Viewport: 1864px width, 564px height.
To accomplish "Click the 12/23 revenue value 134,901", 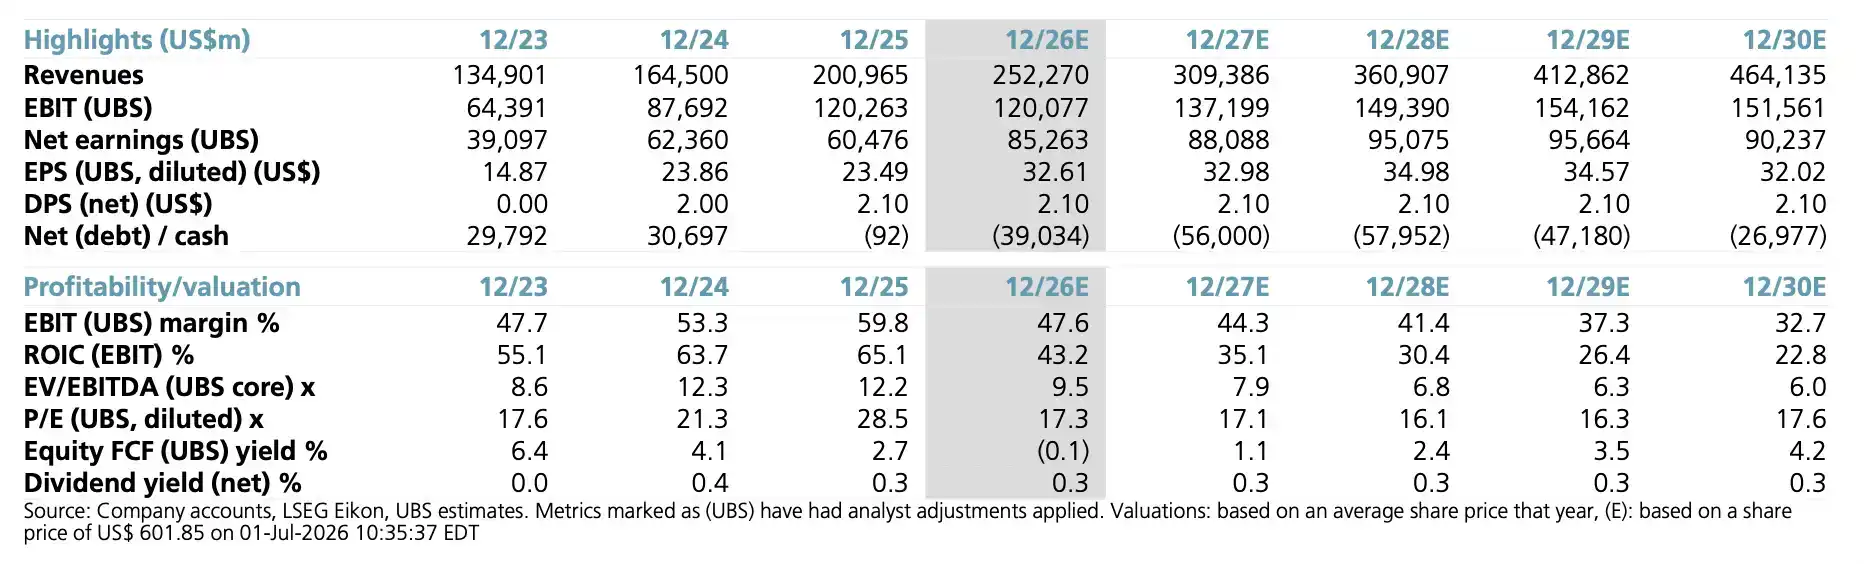I will (x=500, y=75).
